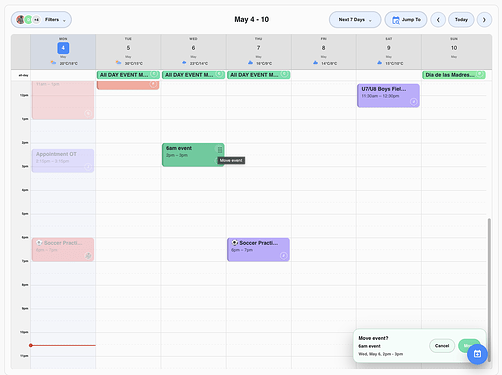Select Sunday May 10 date header
The width and height of the screenshot is (502, 375).
click(x=454, y=48)
